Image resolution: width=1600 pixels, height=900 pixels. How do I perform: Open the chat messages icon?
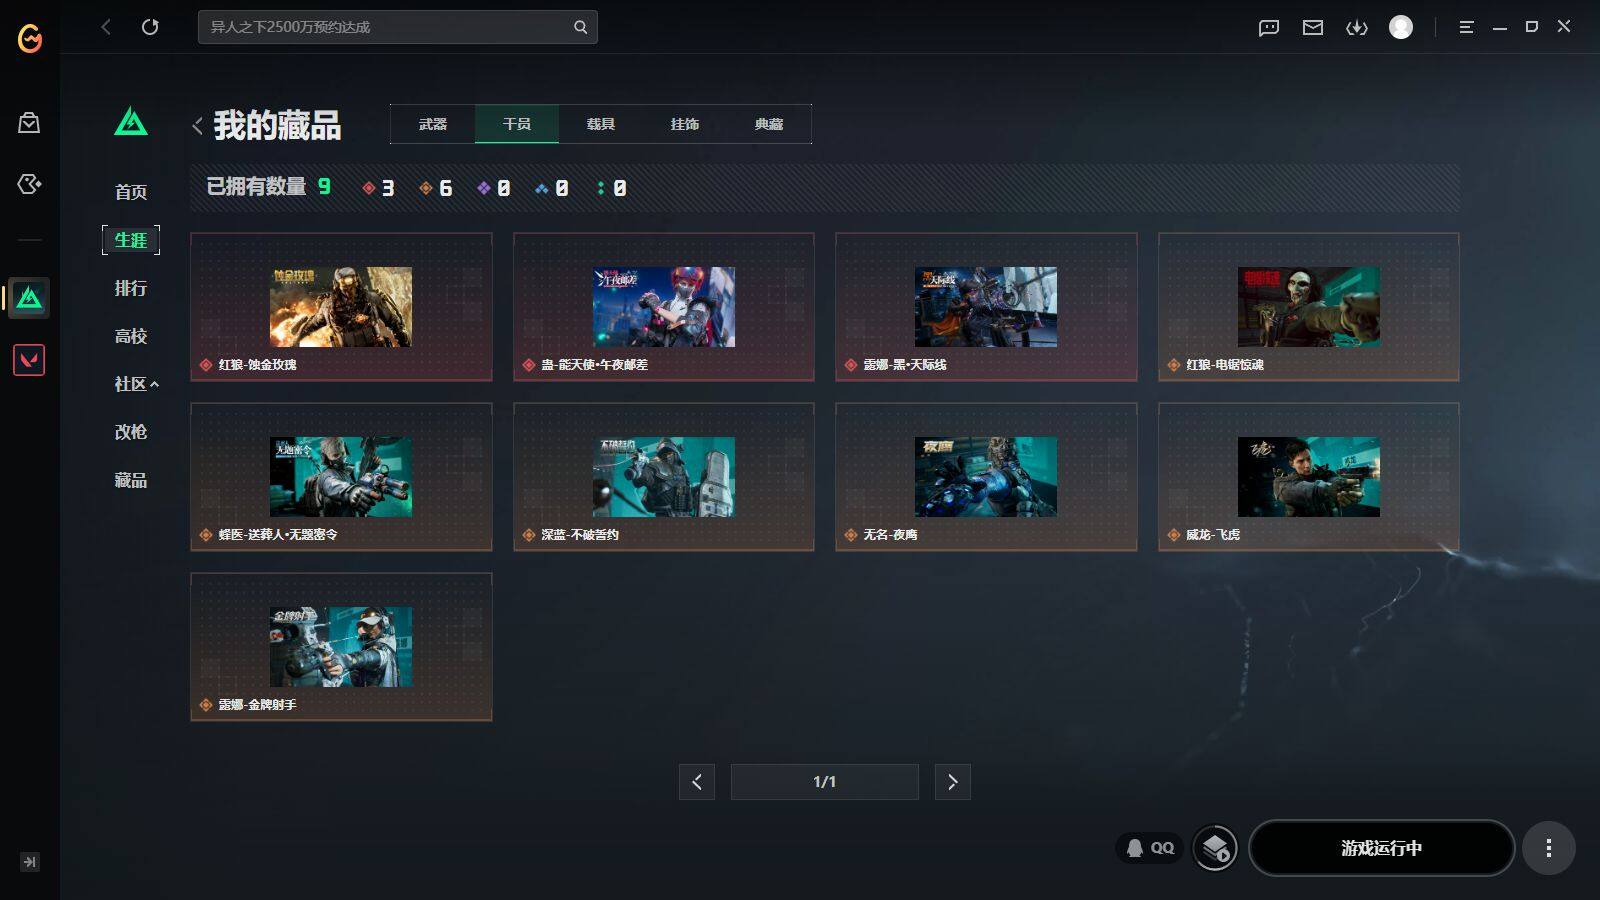[1269, 27]
